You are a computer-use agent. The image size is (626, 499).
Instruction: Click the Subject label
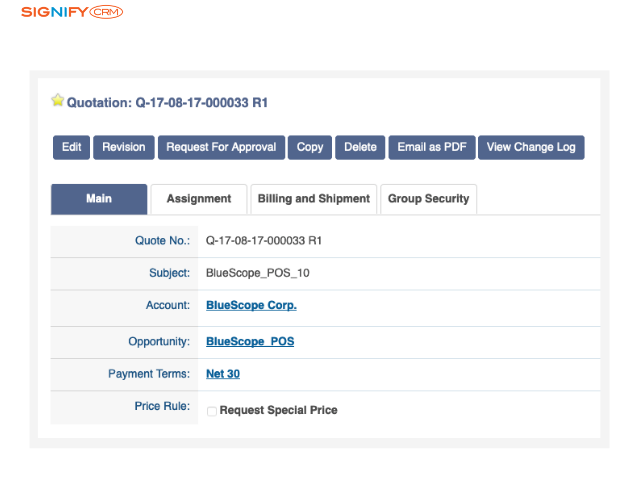pos(170,273)
